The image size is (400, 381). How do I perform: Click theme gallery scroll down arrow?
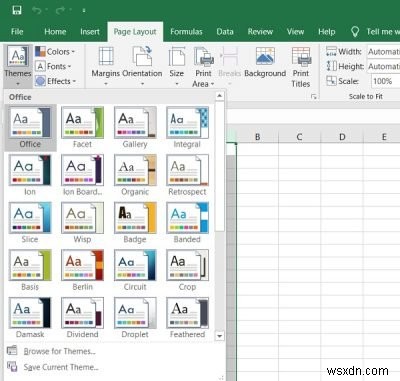219,336
